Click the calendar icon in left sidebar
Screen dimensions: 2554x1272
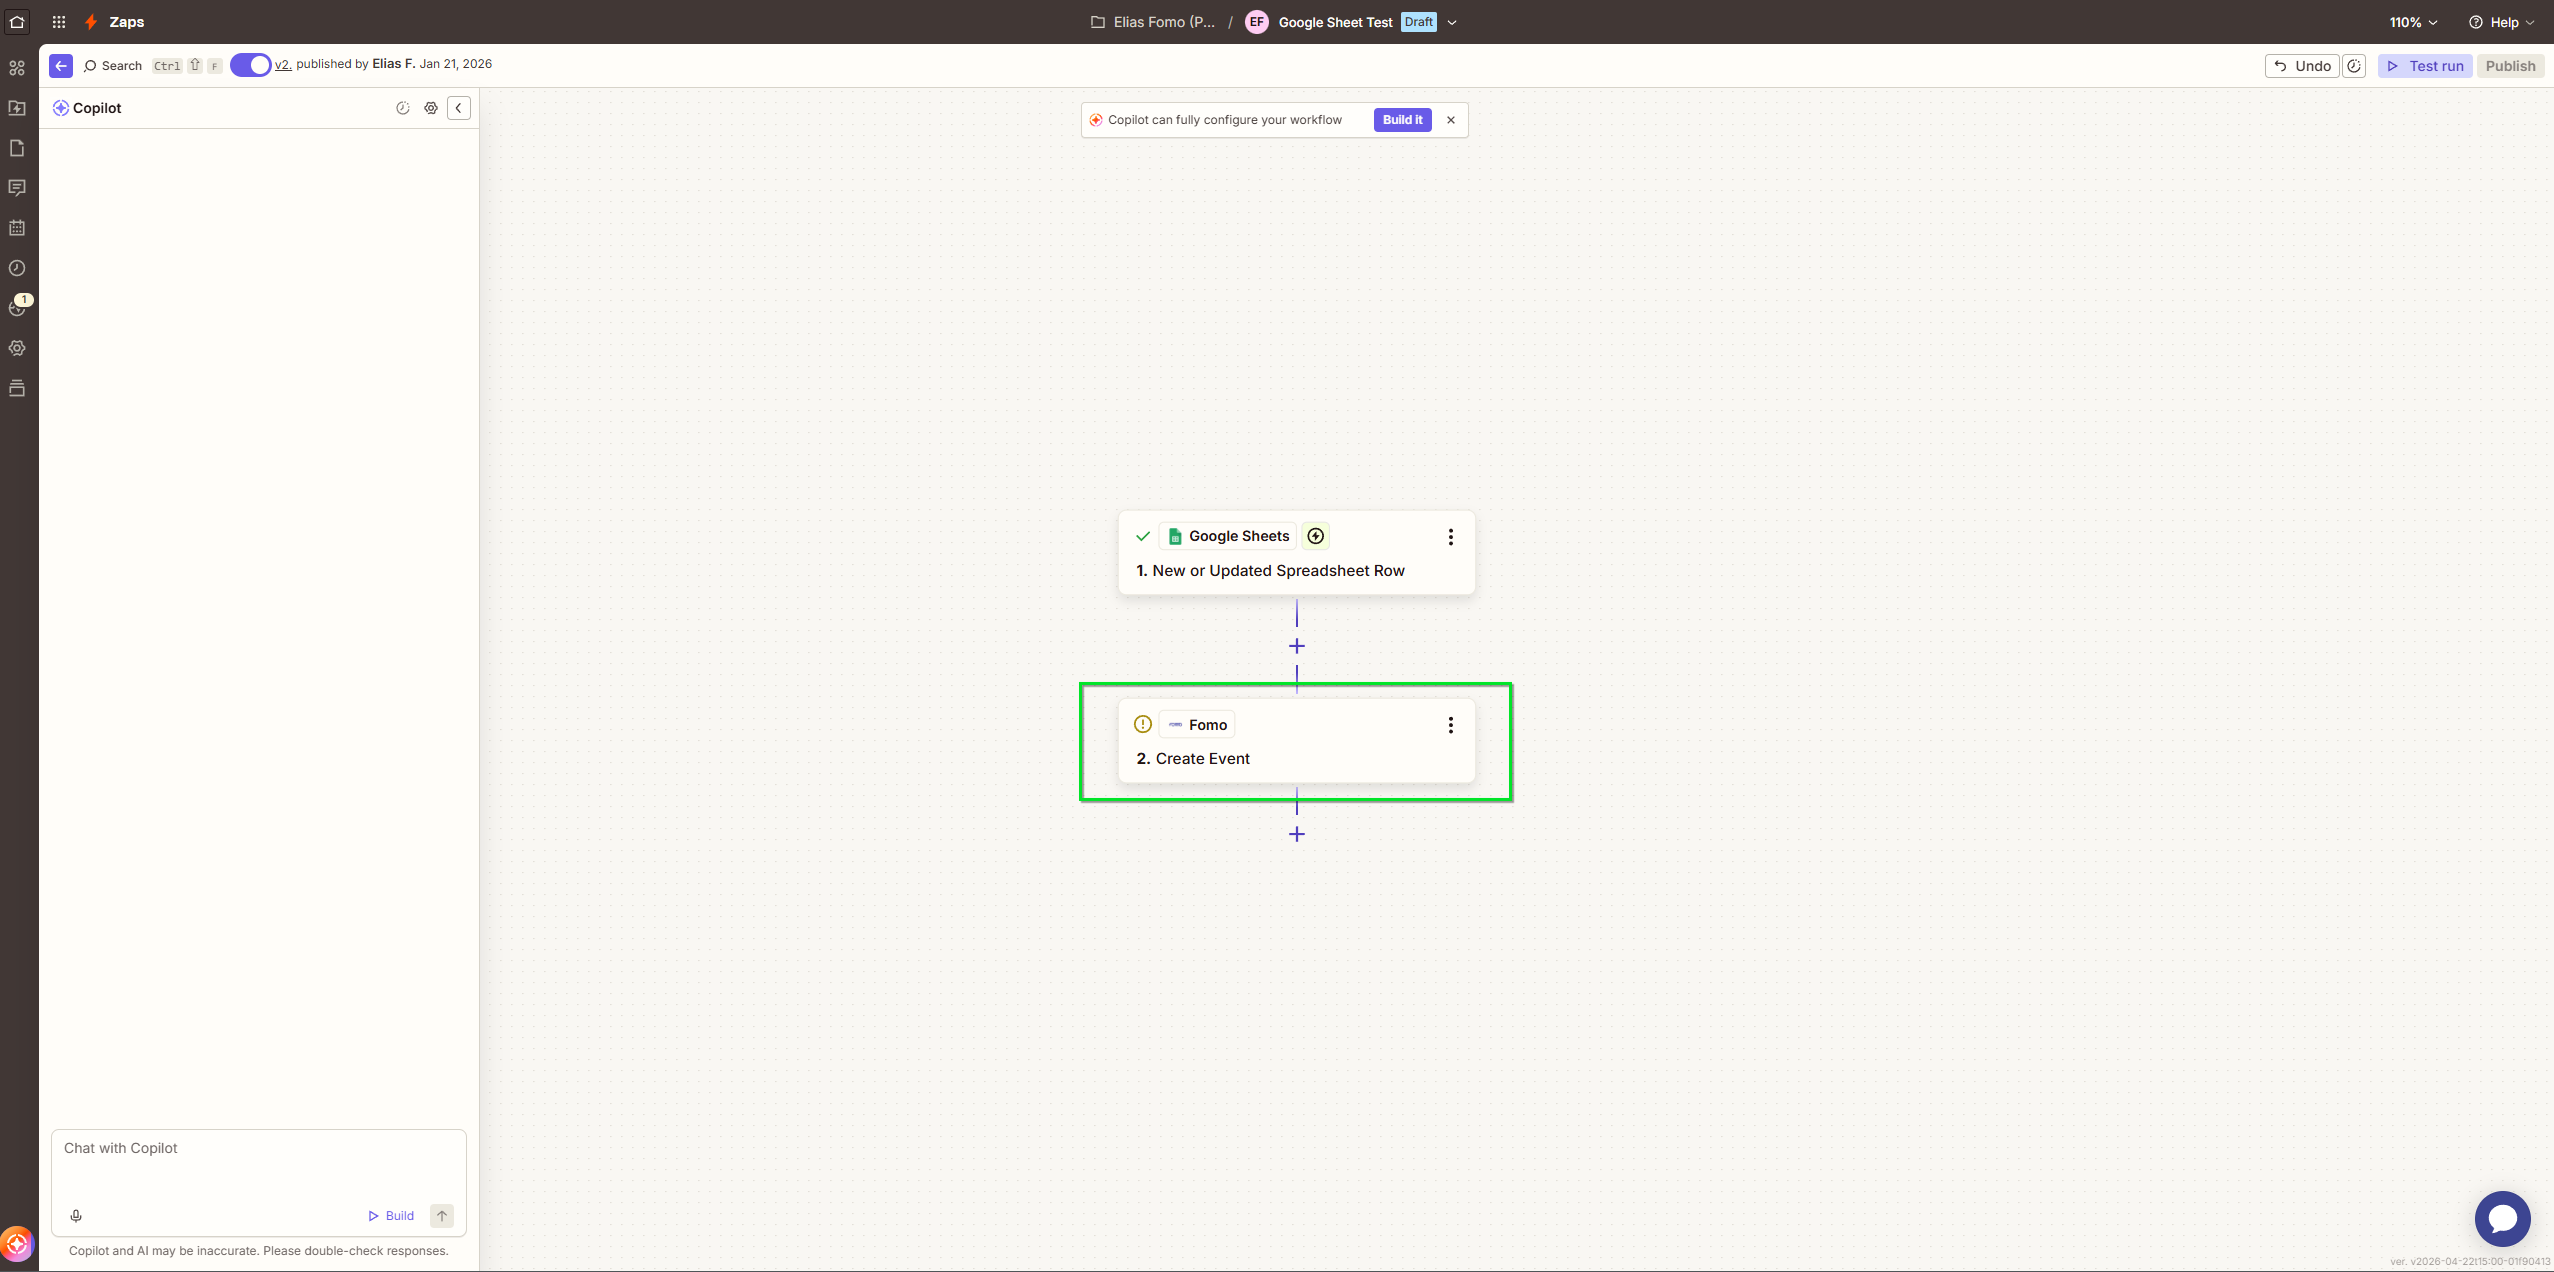[17, 228]
